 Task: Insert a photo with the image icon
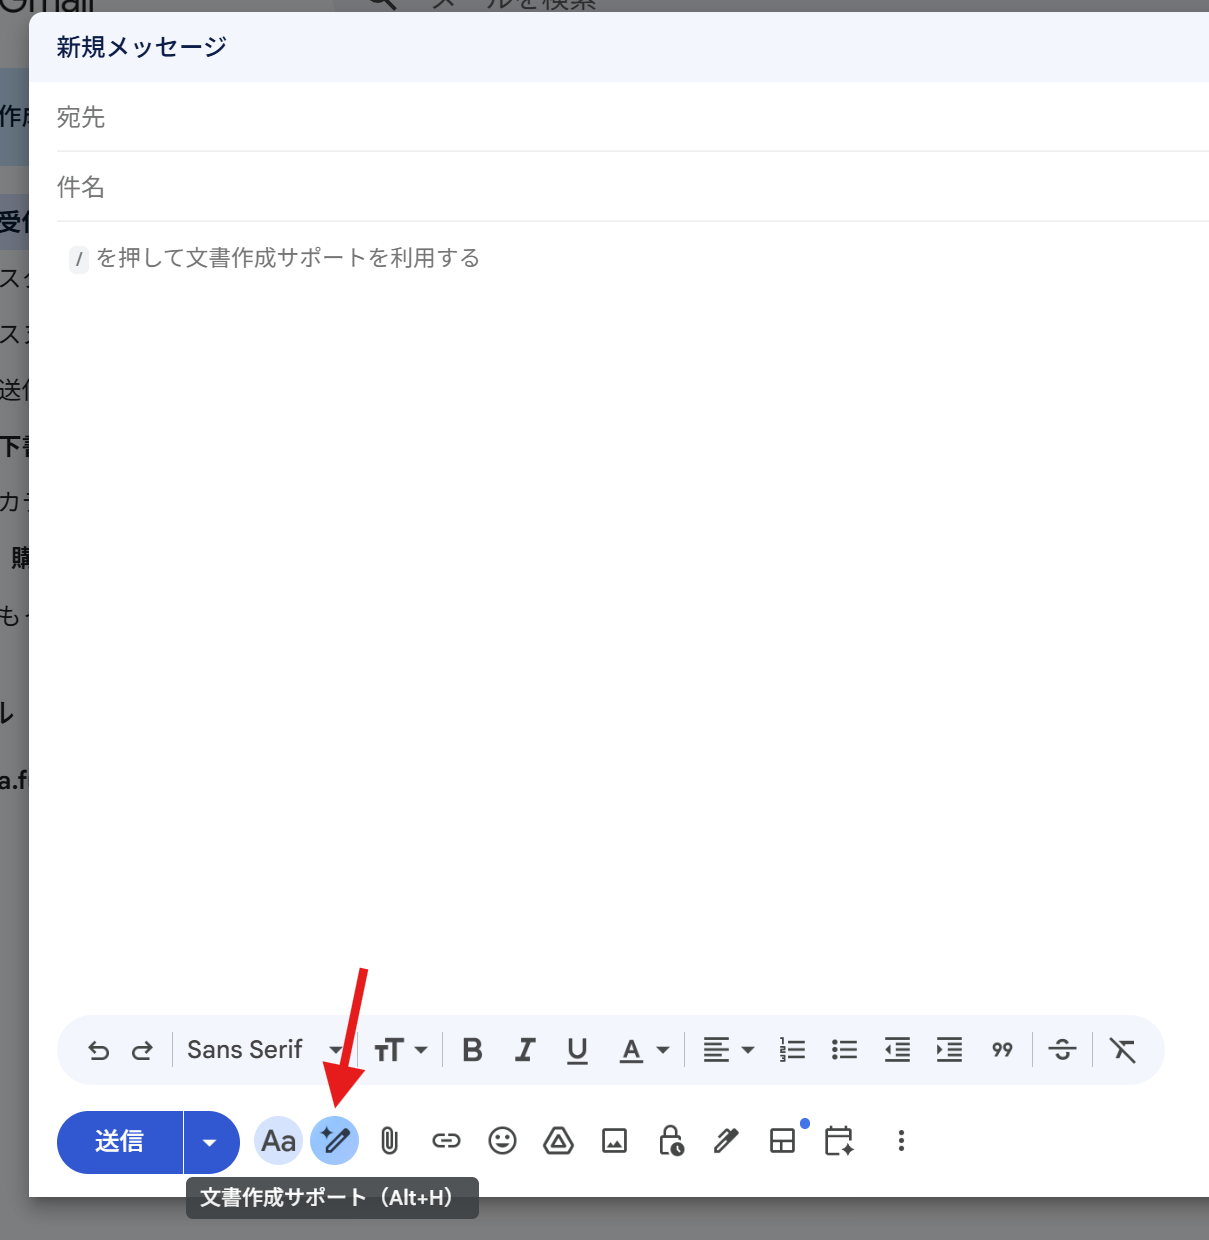[x=614, y=1141]
